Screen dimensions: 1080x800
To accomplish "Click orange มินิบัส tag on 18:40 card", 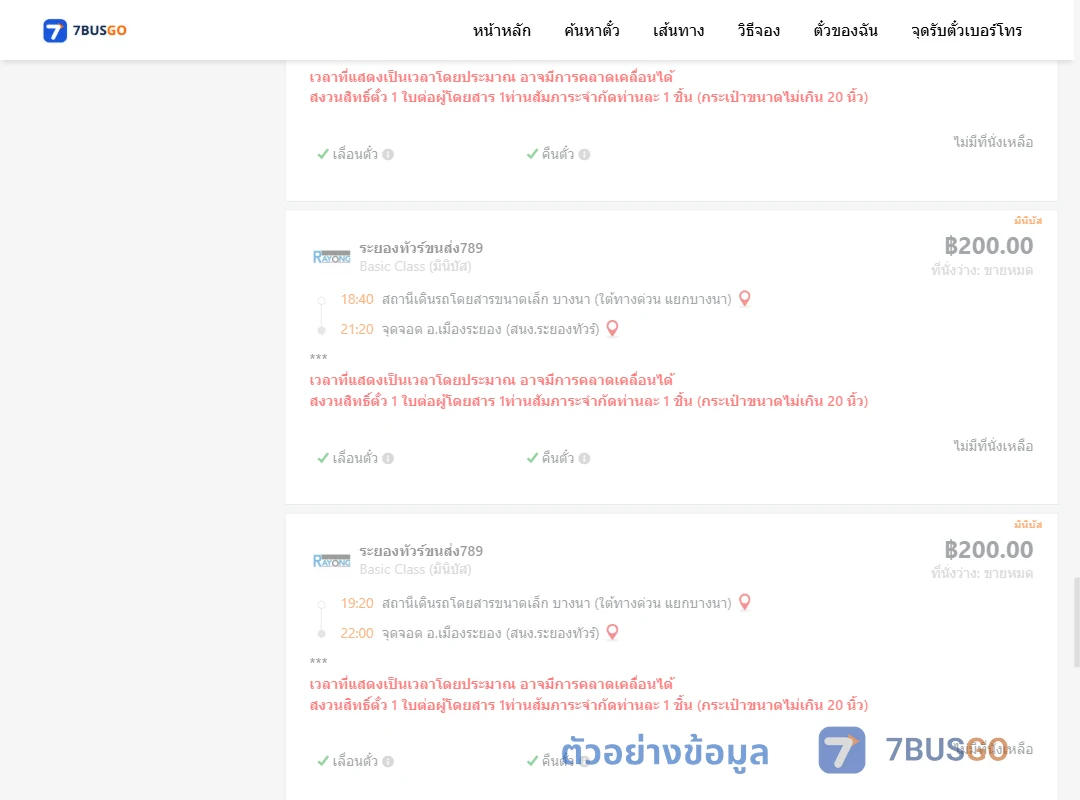I will (1028, 220).
